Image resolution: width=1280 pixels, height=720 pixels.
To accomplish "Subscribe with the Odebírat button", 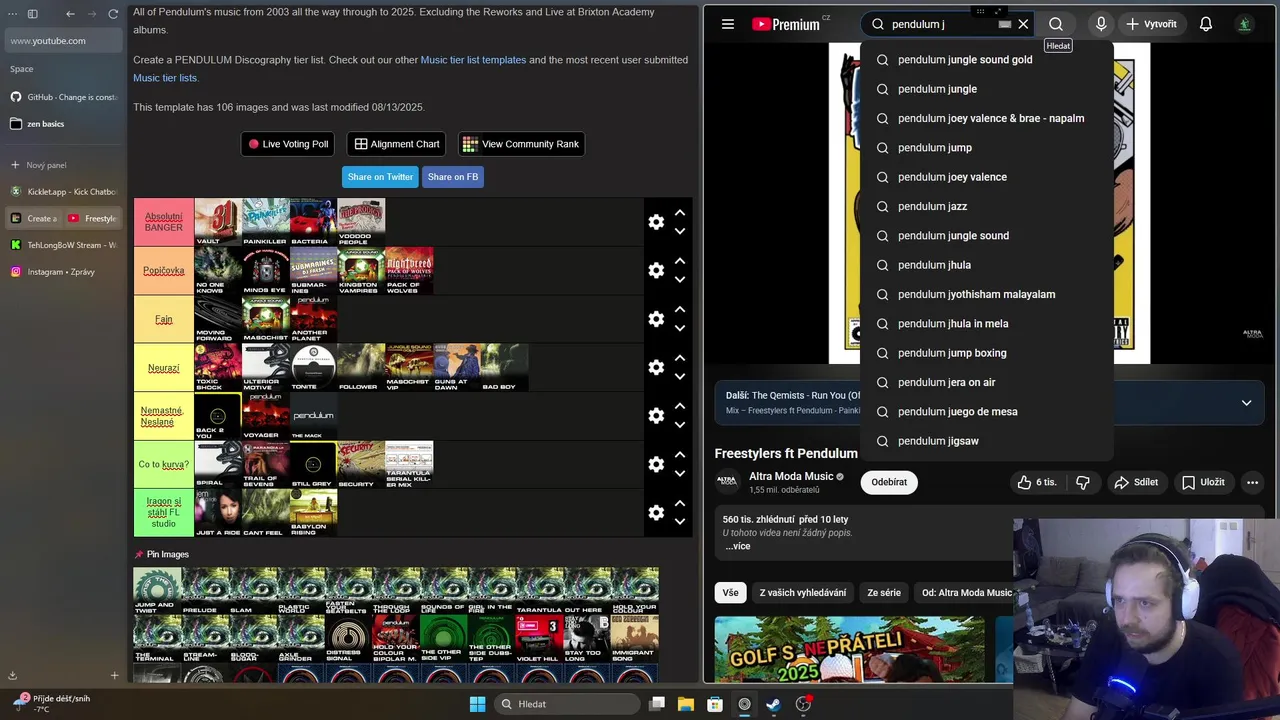I will (x=889, y=482).
